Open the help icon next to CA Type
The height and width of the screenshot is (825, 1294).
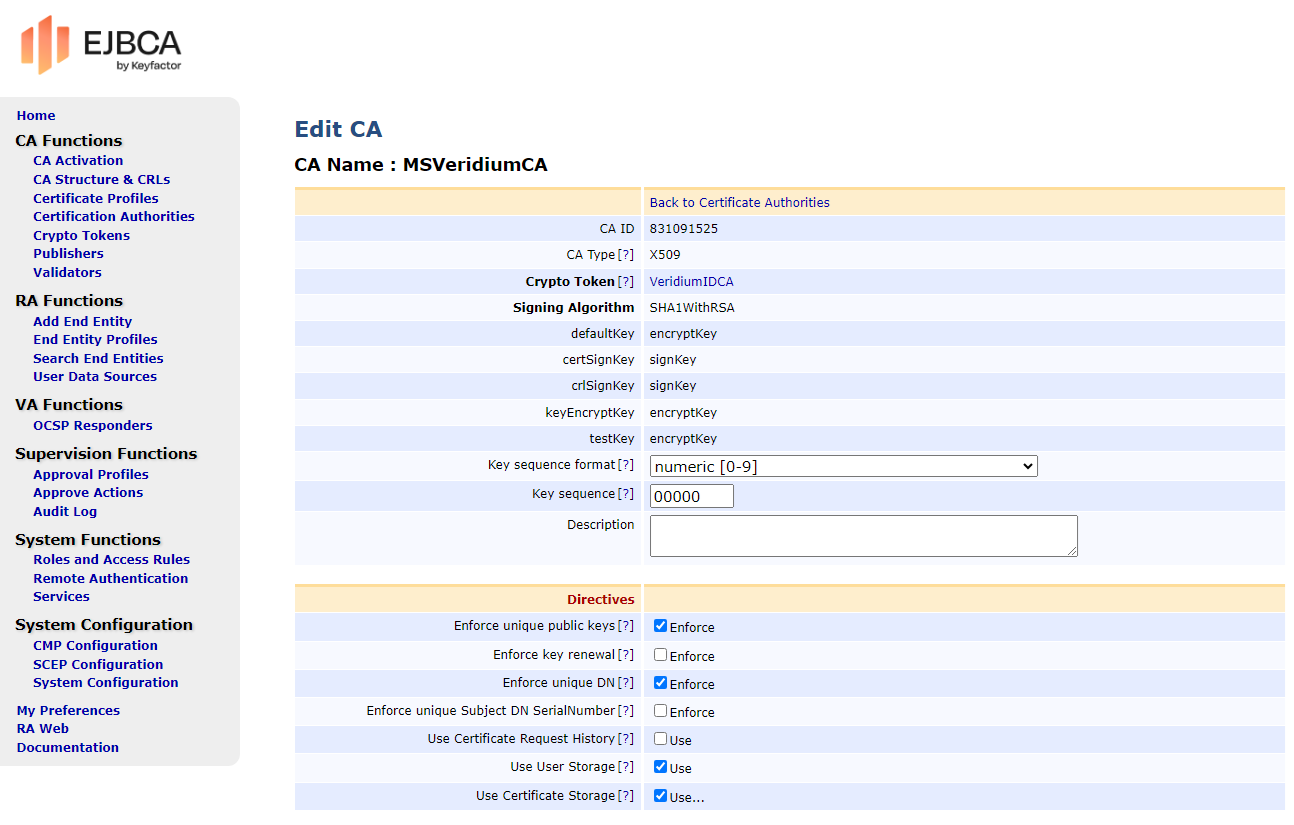(628, 254)
